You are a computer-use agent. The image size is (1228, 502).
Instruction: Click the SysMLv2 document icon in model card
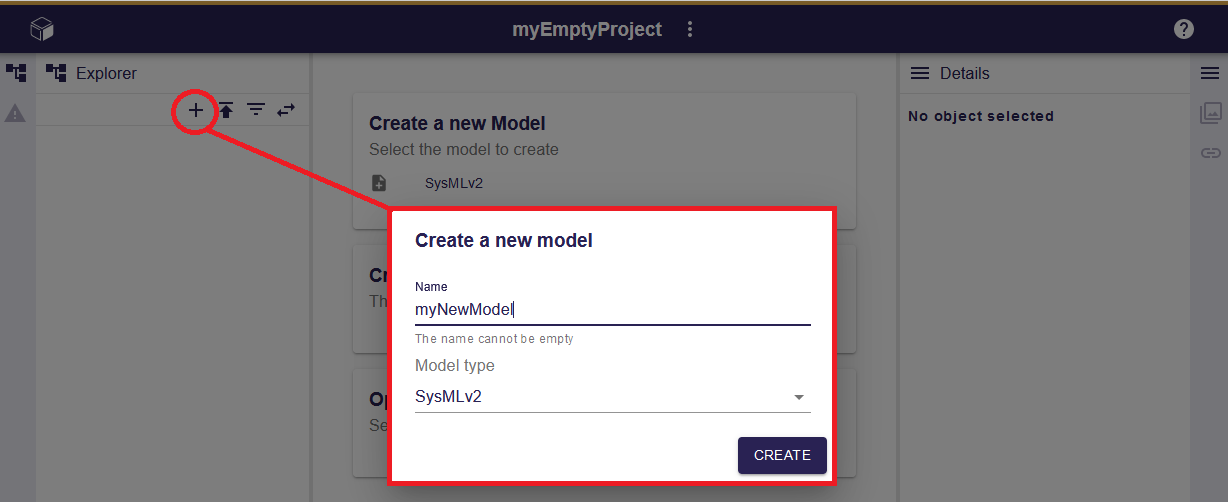379,183
